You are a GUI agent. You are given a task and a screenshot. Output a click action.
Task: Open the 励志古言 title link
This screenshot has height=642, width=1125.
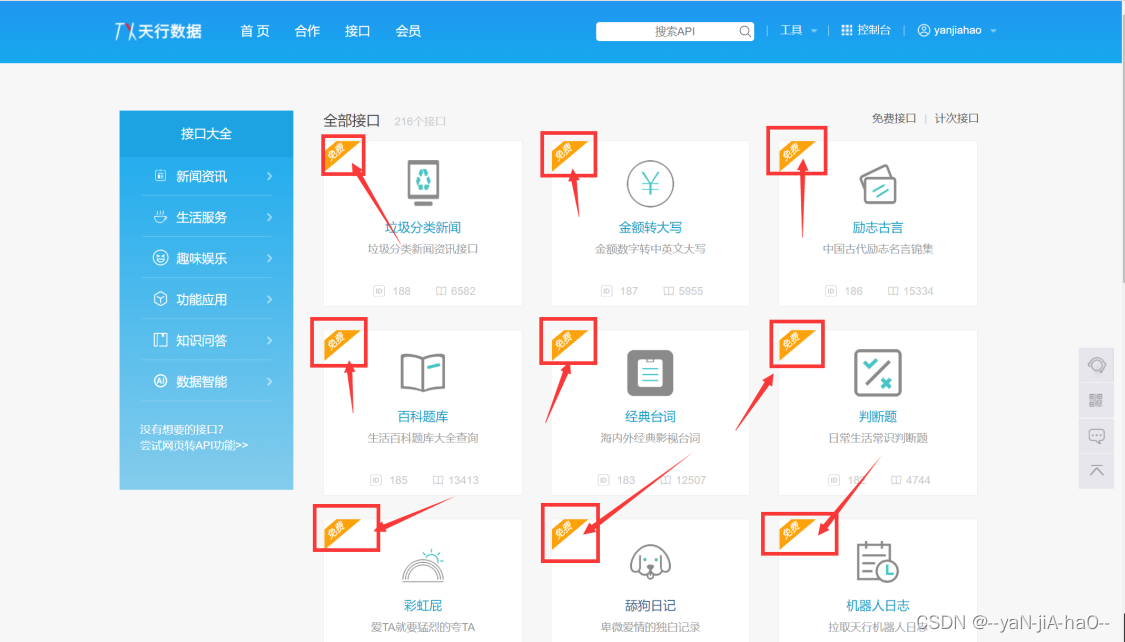pyautogui.click(x=877, y=227)
